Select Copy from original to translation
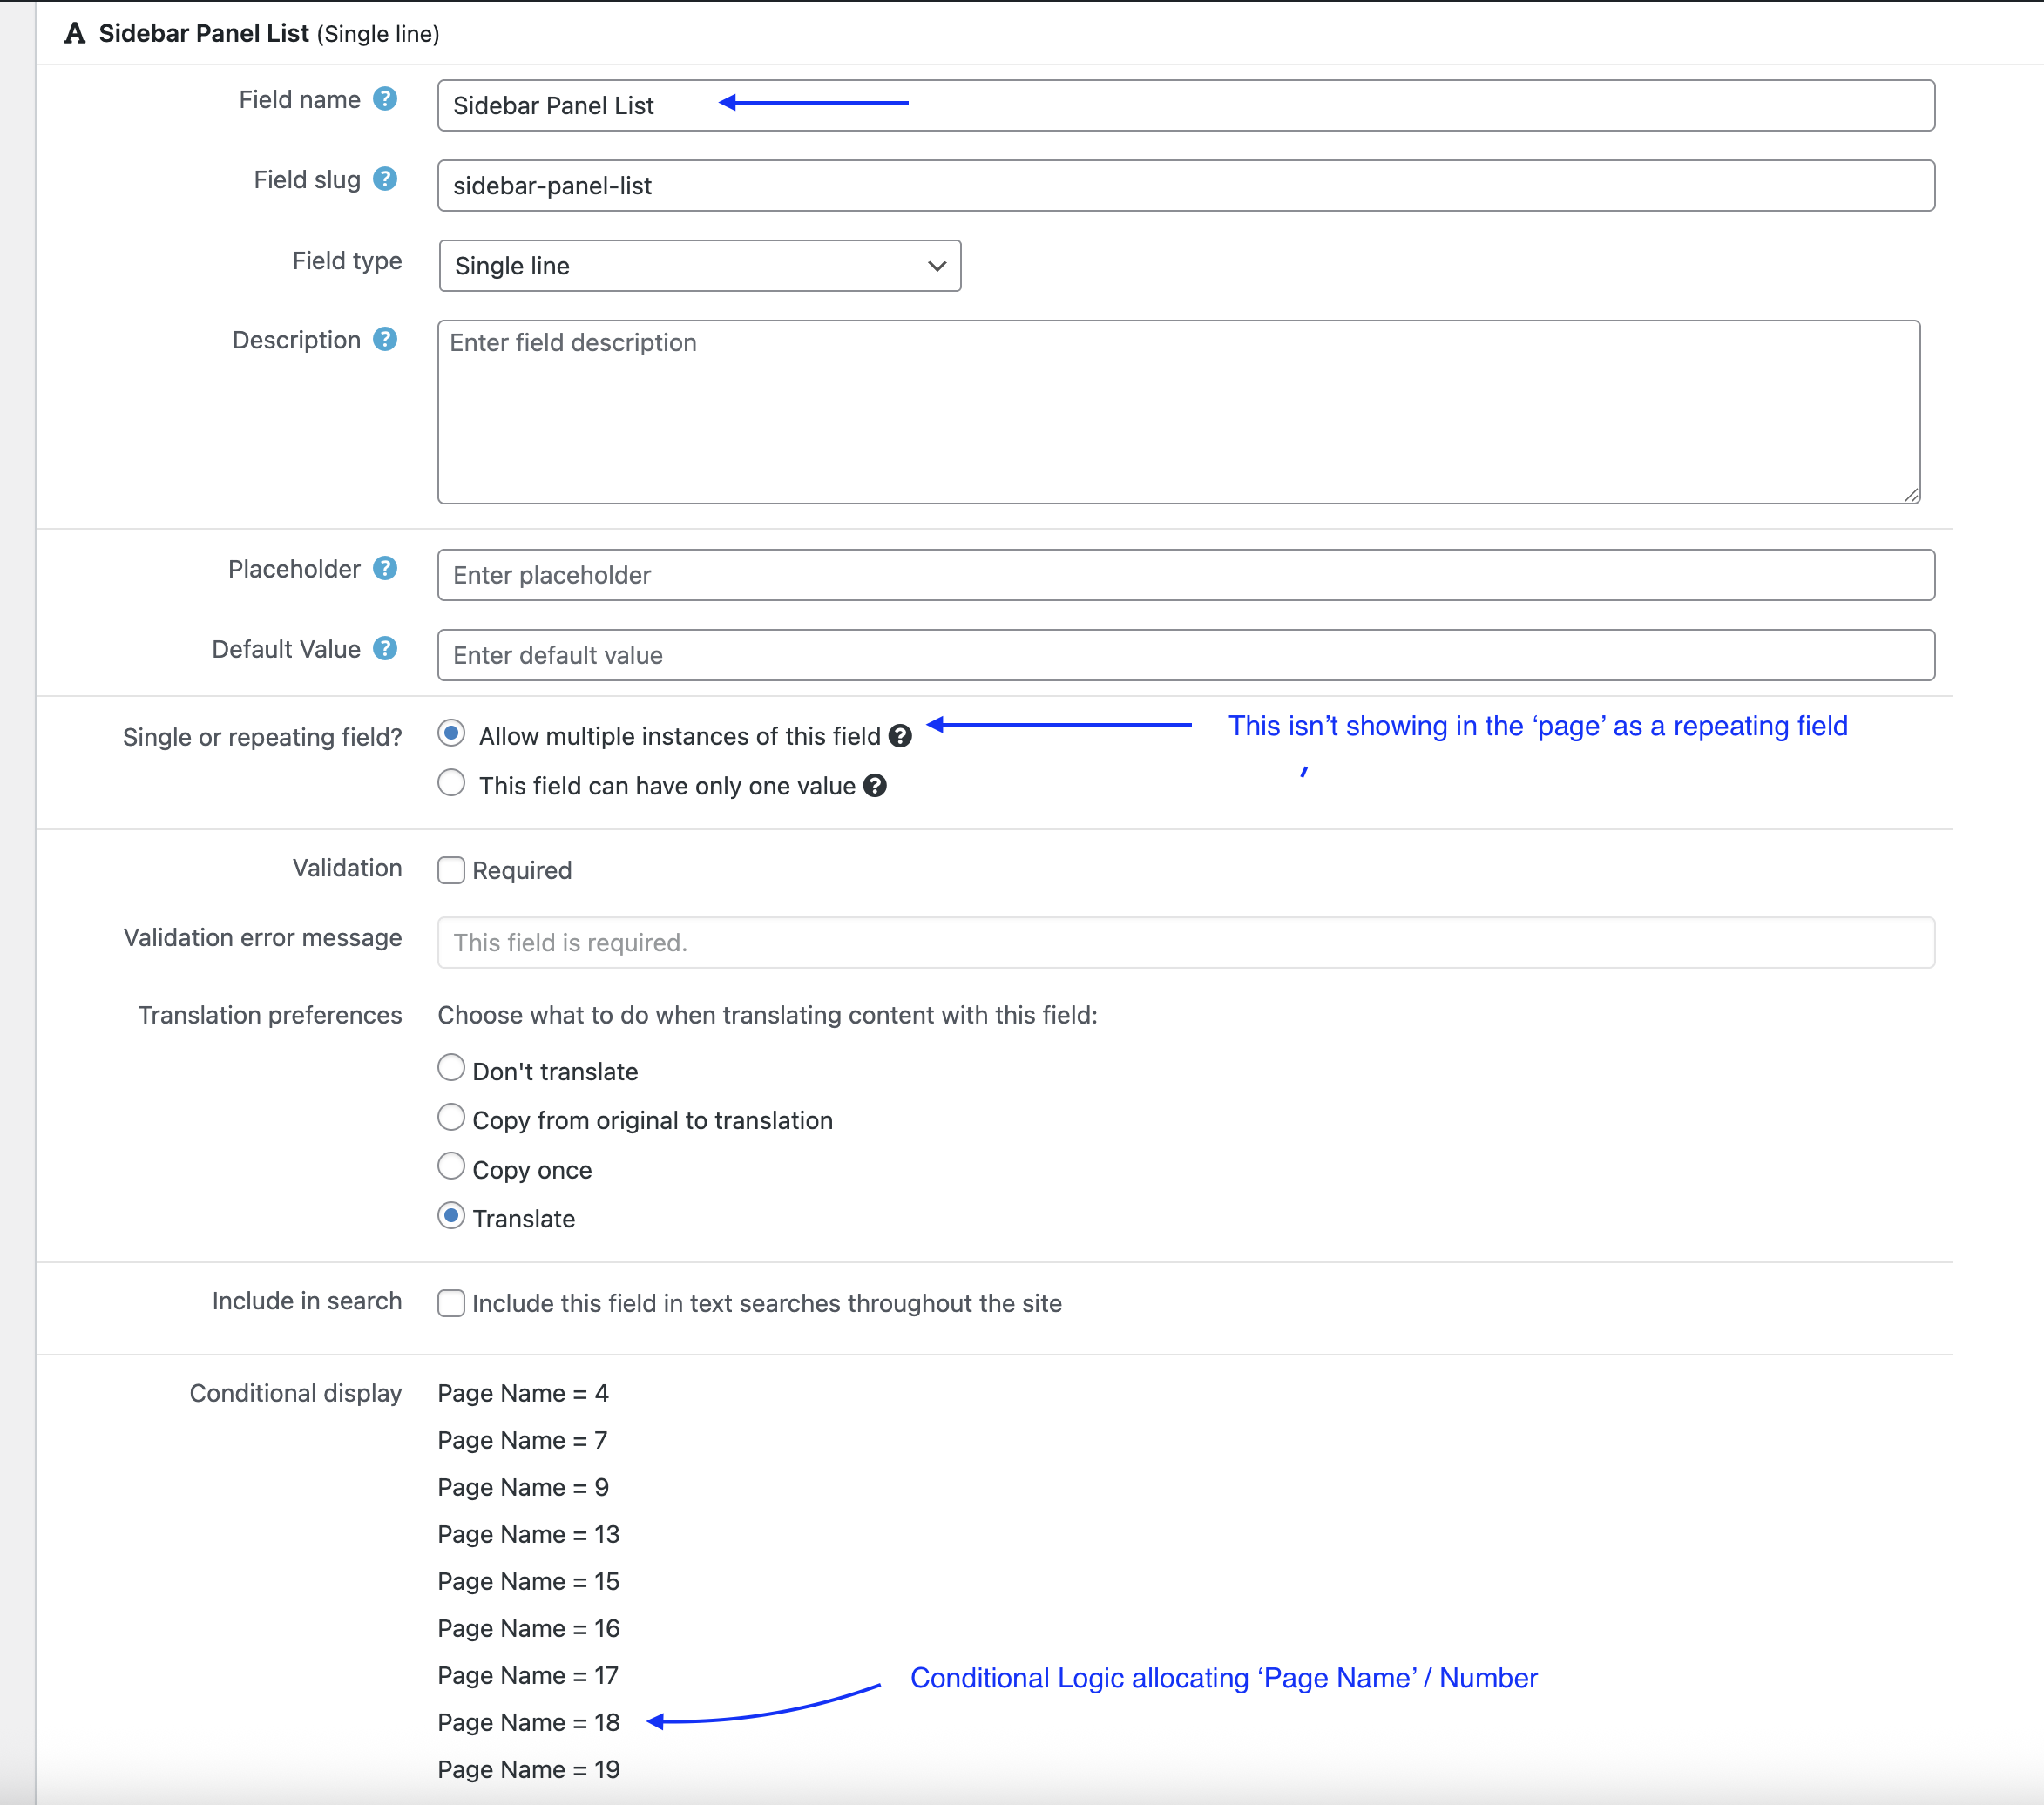The image size is (2044, 1805). point(452,1117)
